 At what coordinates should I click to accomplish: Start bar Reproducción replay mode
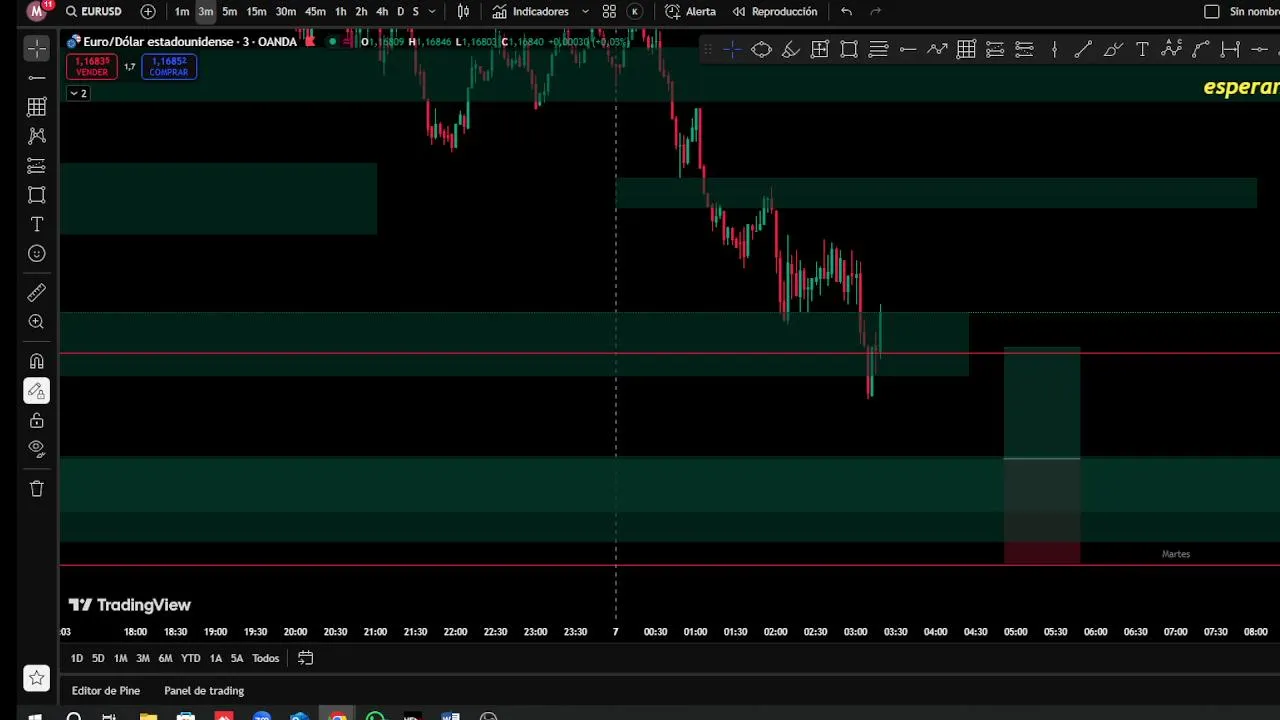point(774,12)
